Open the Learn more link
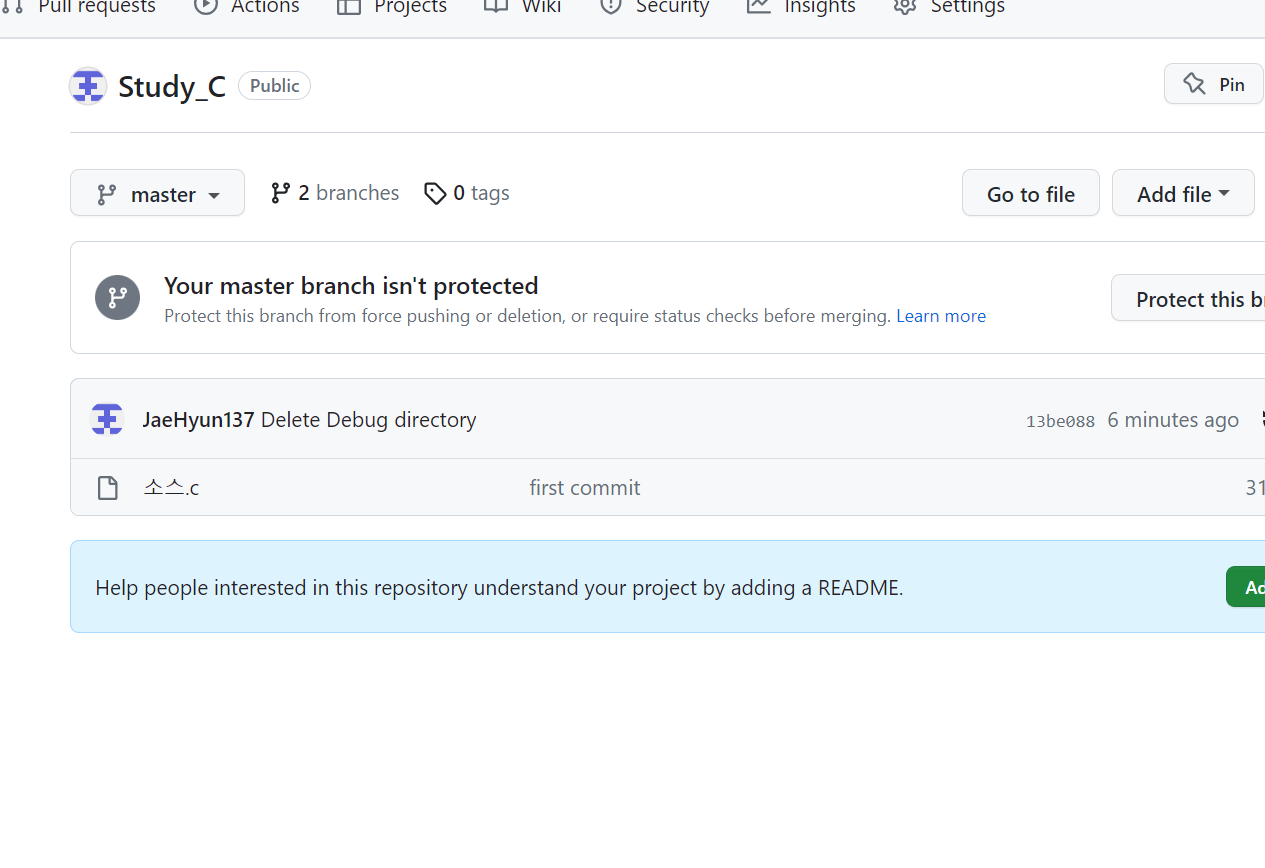 [x=941, y=316]
